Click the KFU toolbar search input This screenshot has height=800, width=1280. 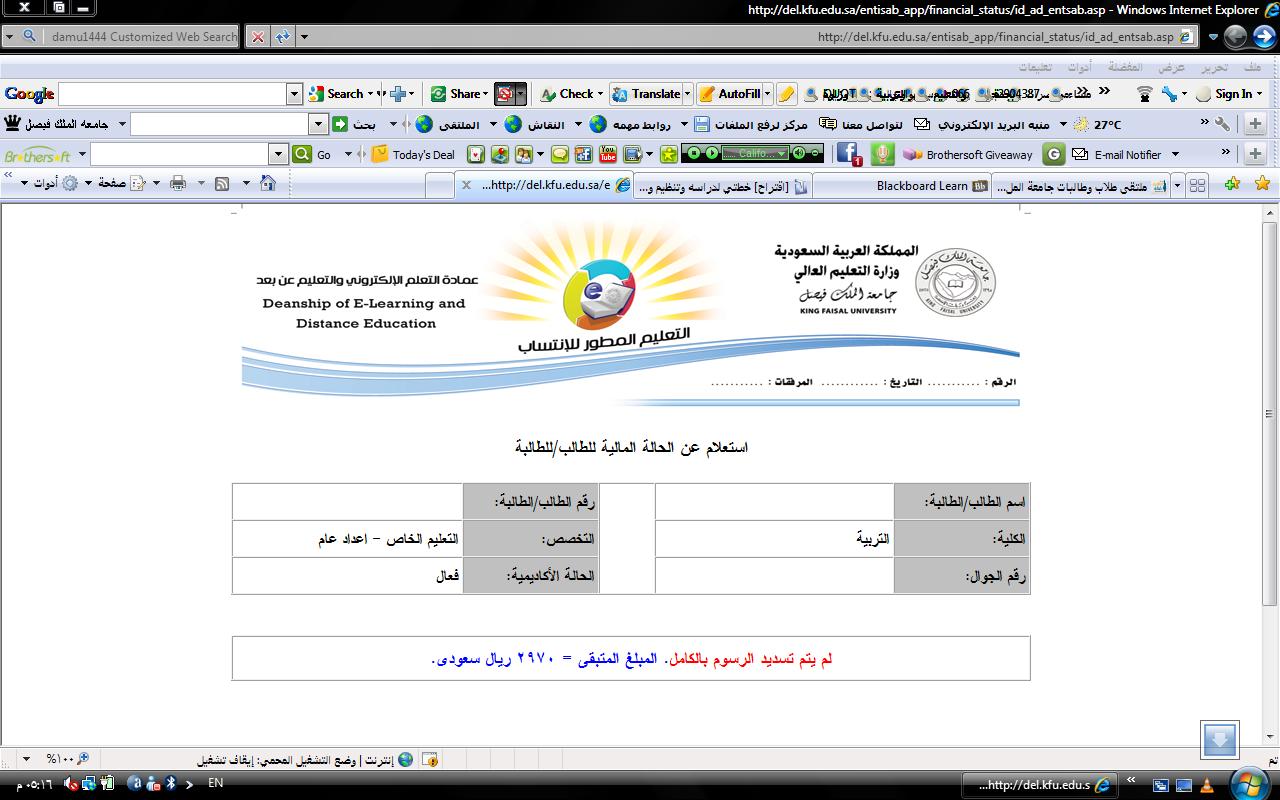[219, 124]
